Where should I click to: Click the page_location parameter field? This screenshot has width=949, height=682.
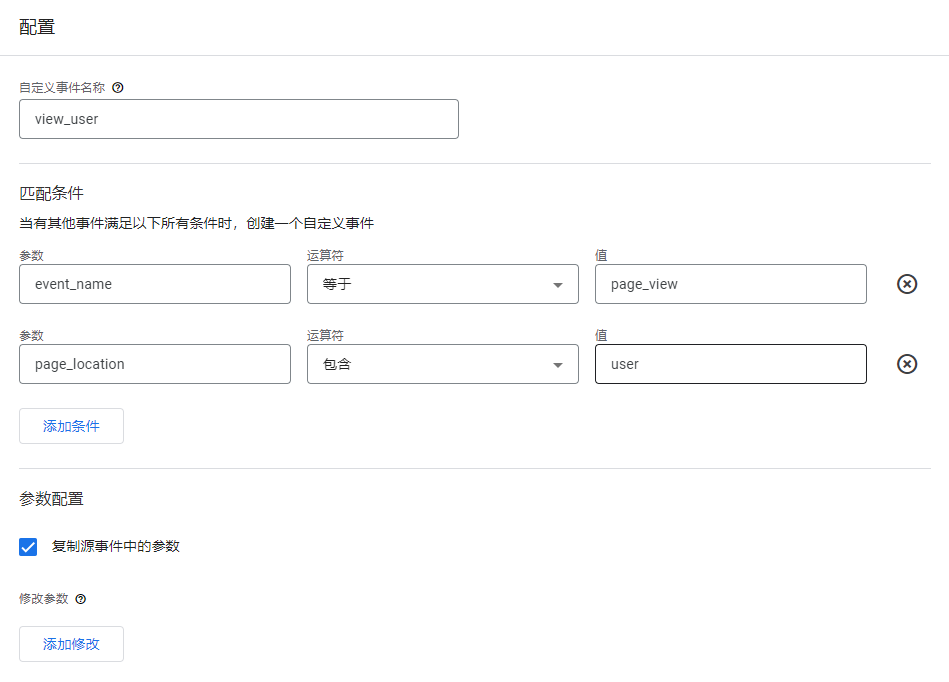point(154,364)
